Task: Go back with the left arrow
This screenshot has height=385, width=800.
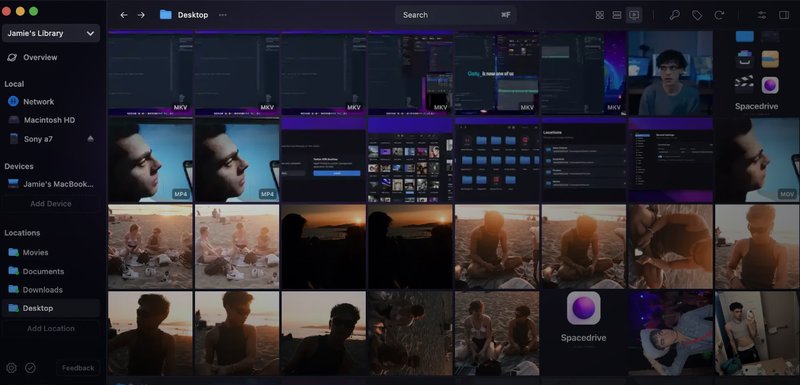Action: coord(123,15)
